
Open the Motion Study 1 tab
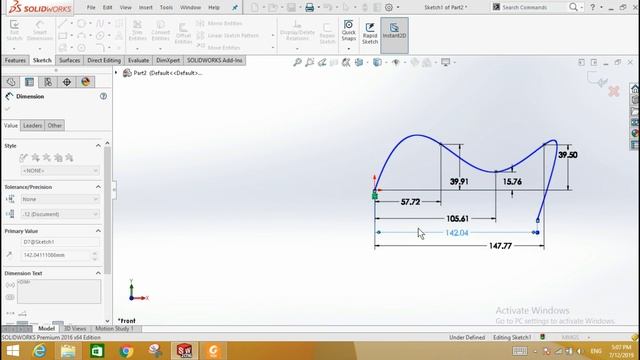coord(114,329)
